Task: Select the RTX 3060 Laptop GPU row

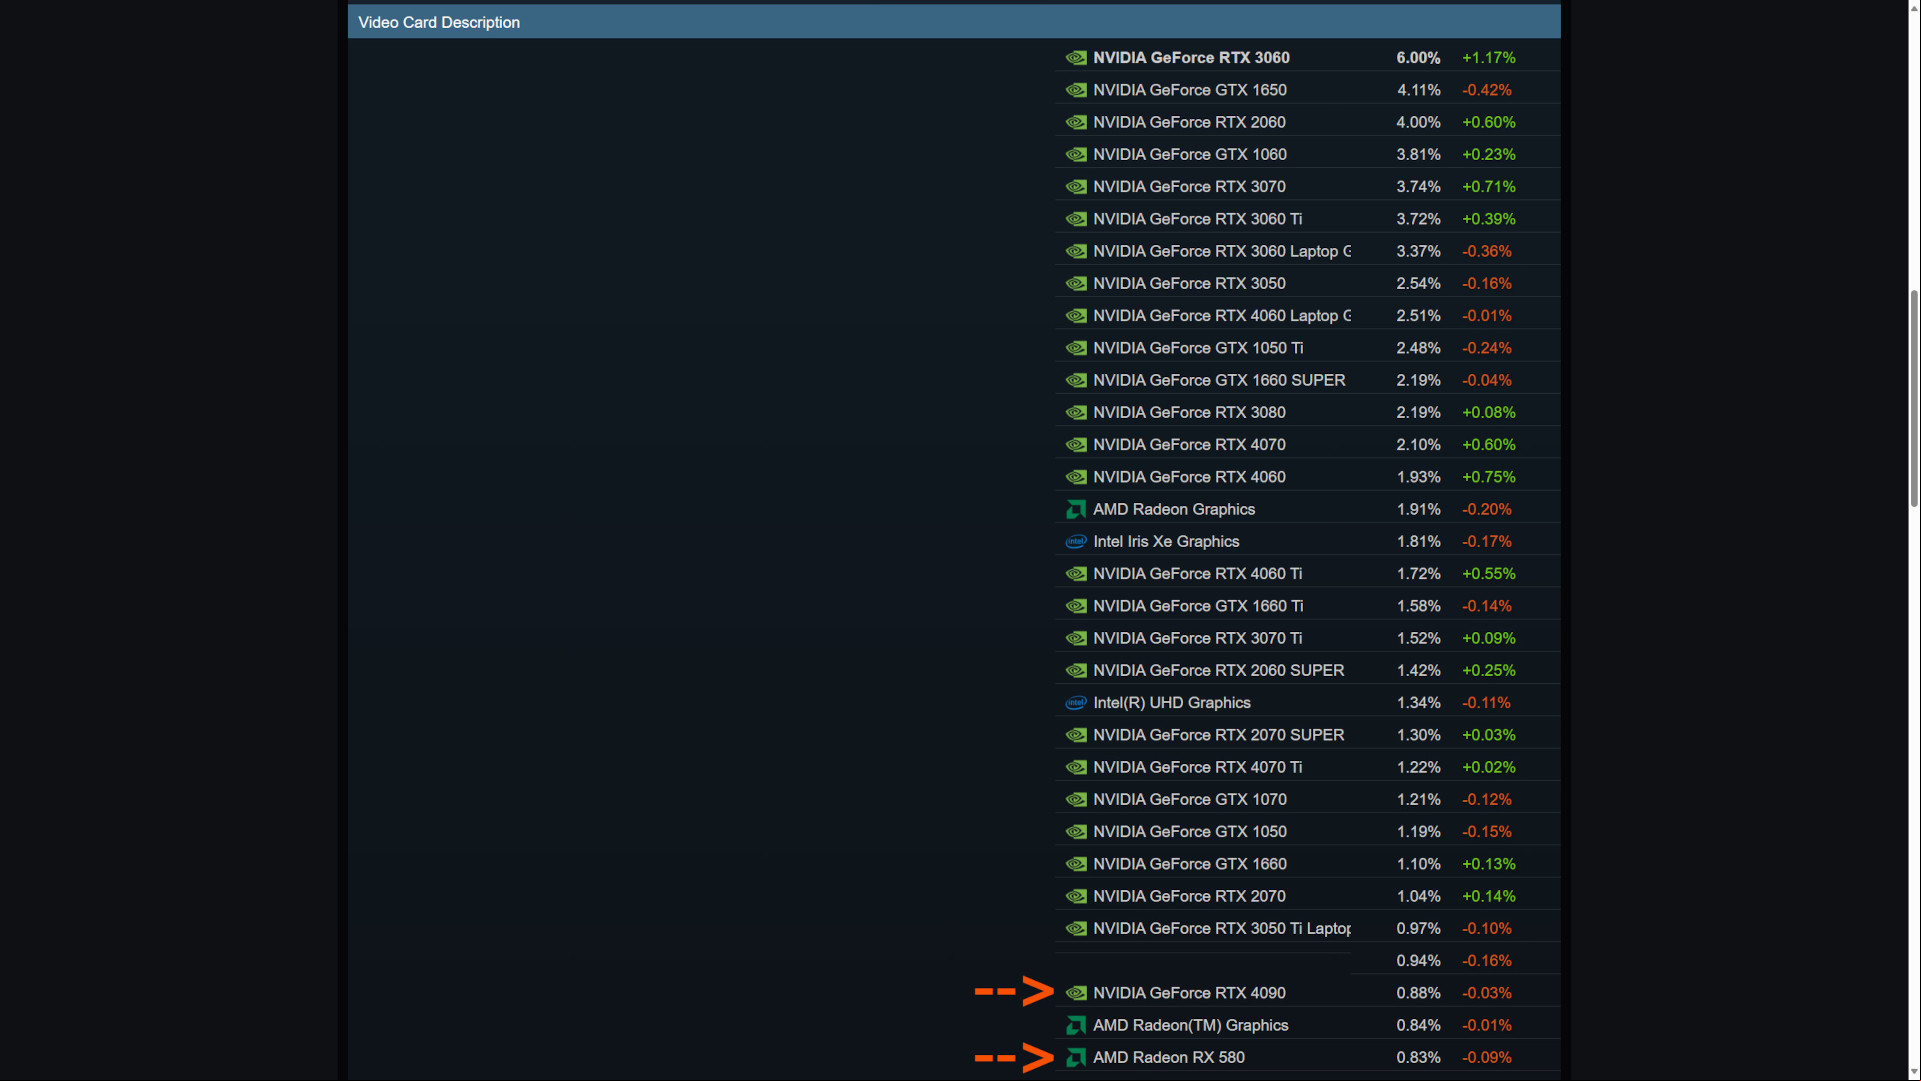Action: pyautogui.click(x=1308, y=251)
